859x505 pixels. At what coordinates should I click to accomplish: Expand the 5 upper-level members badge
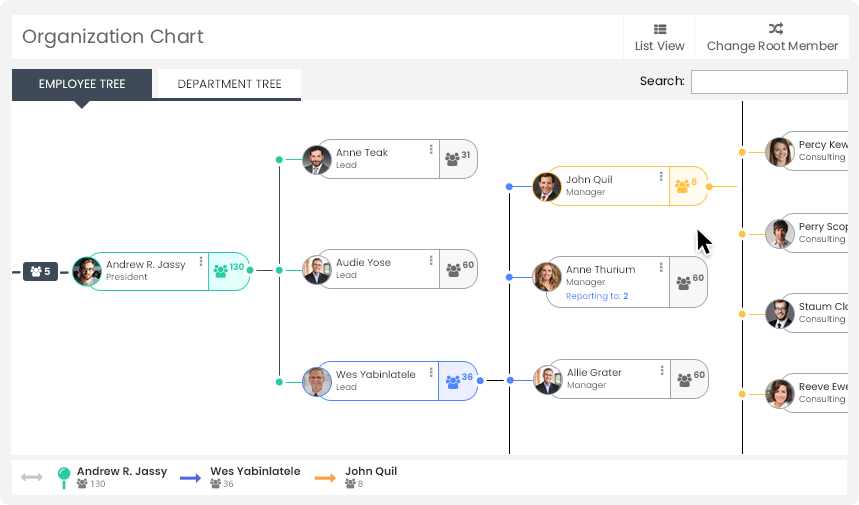pos(41,271)
